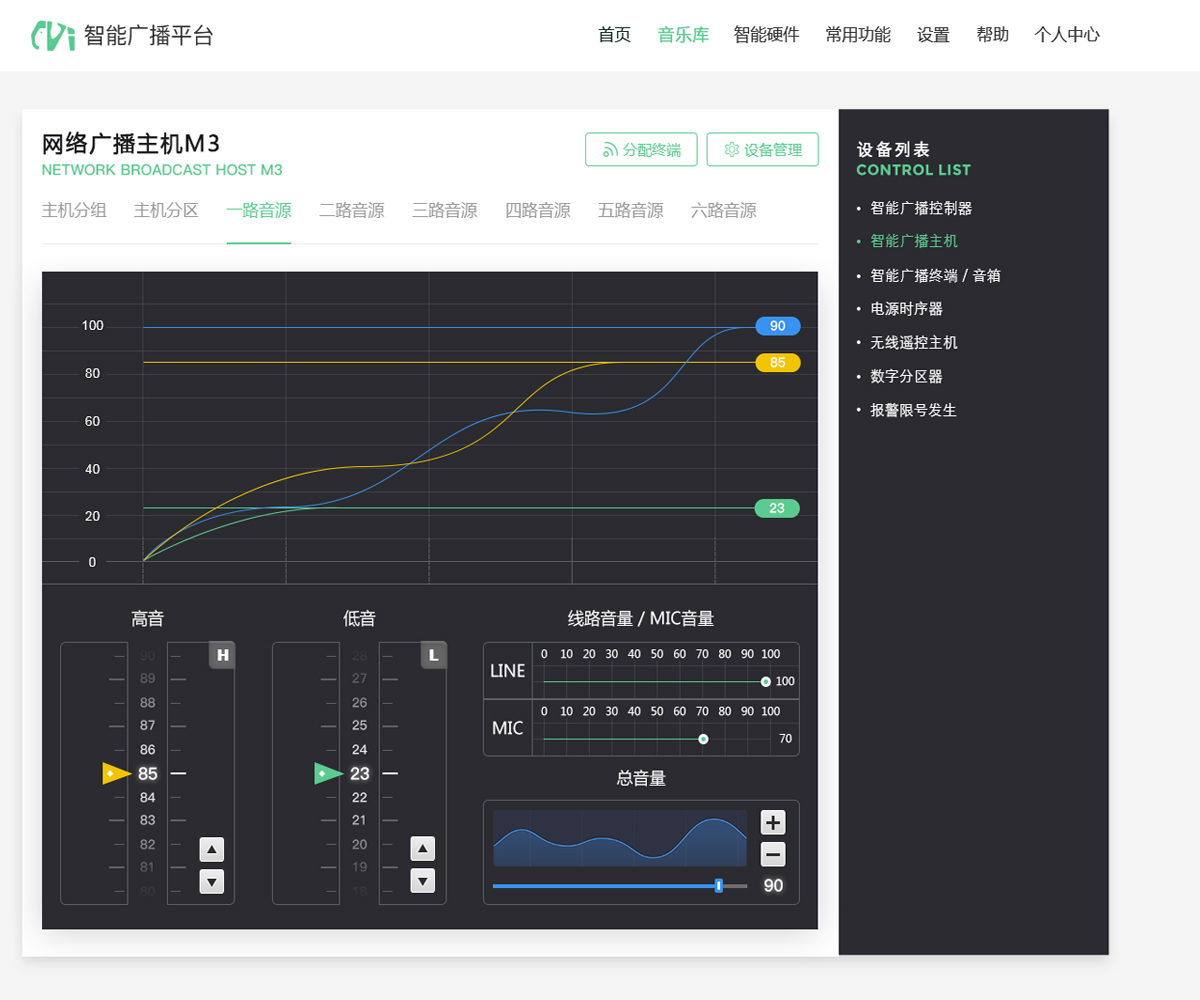Select treble value 84 on scale
This screenshot has width=1200, height=1000.
(x=148, y=797)
